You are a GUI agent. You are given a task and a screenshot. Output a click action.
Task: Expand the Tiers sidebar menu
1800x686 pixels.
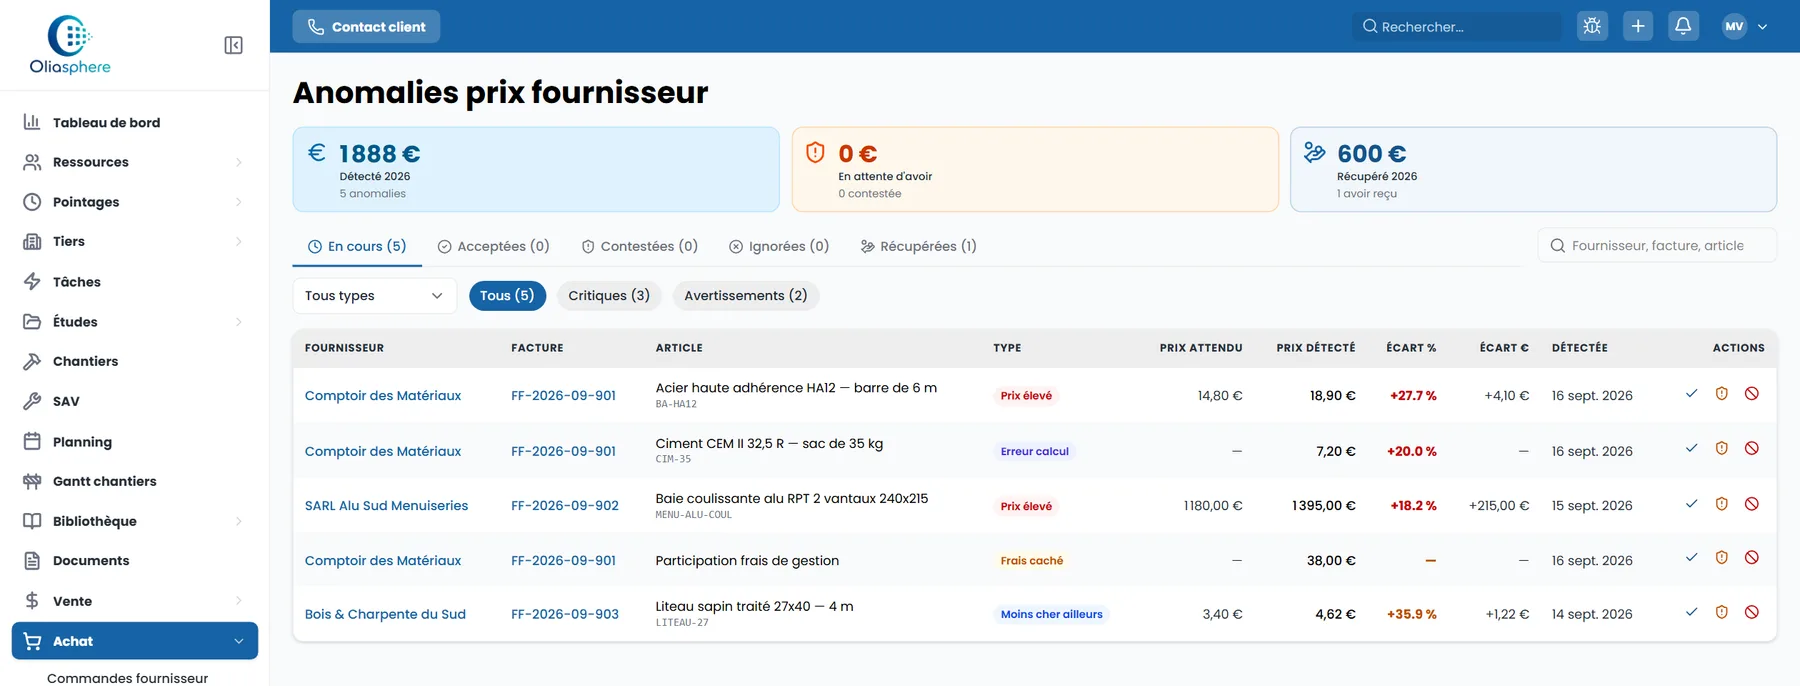coord(134,241)
